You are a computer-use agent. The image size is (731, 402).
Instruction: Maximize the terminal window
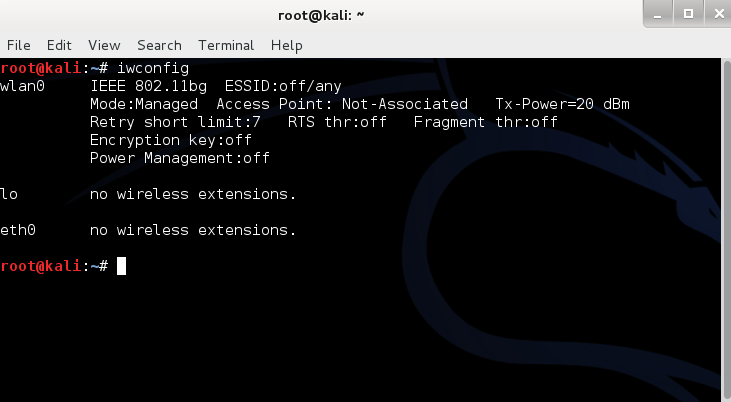pyautogui.click(x=688, y=14)
